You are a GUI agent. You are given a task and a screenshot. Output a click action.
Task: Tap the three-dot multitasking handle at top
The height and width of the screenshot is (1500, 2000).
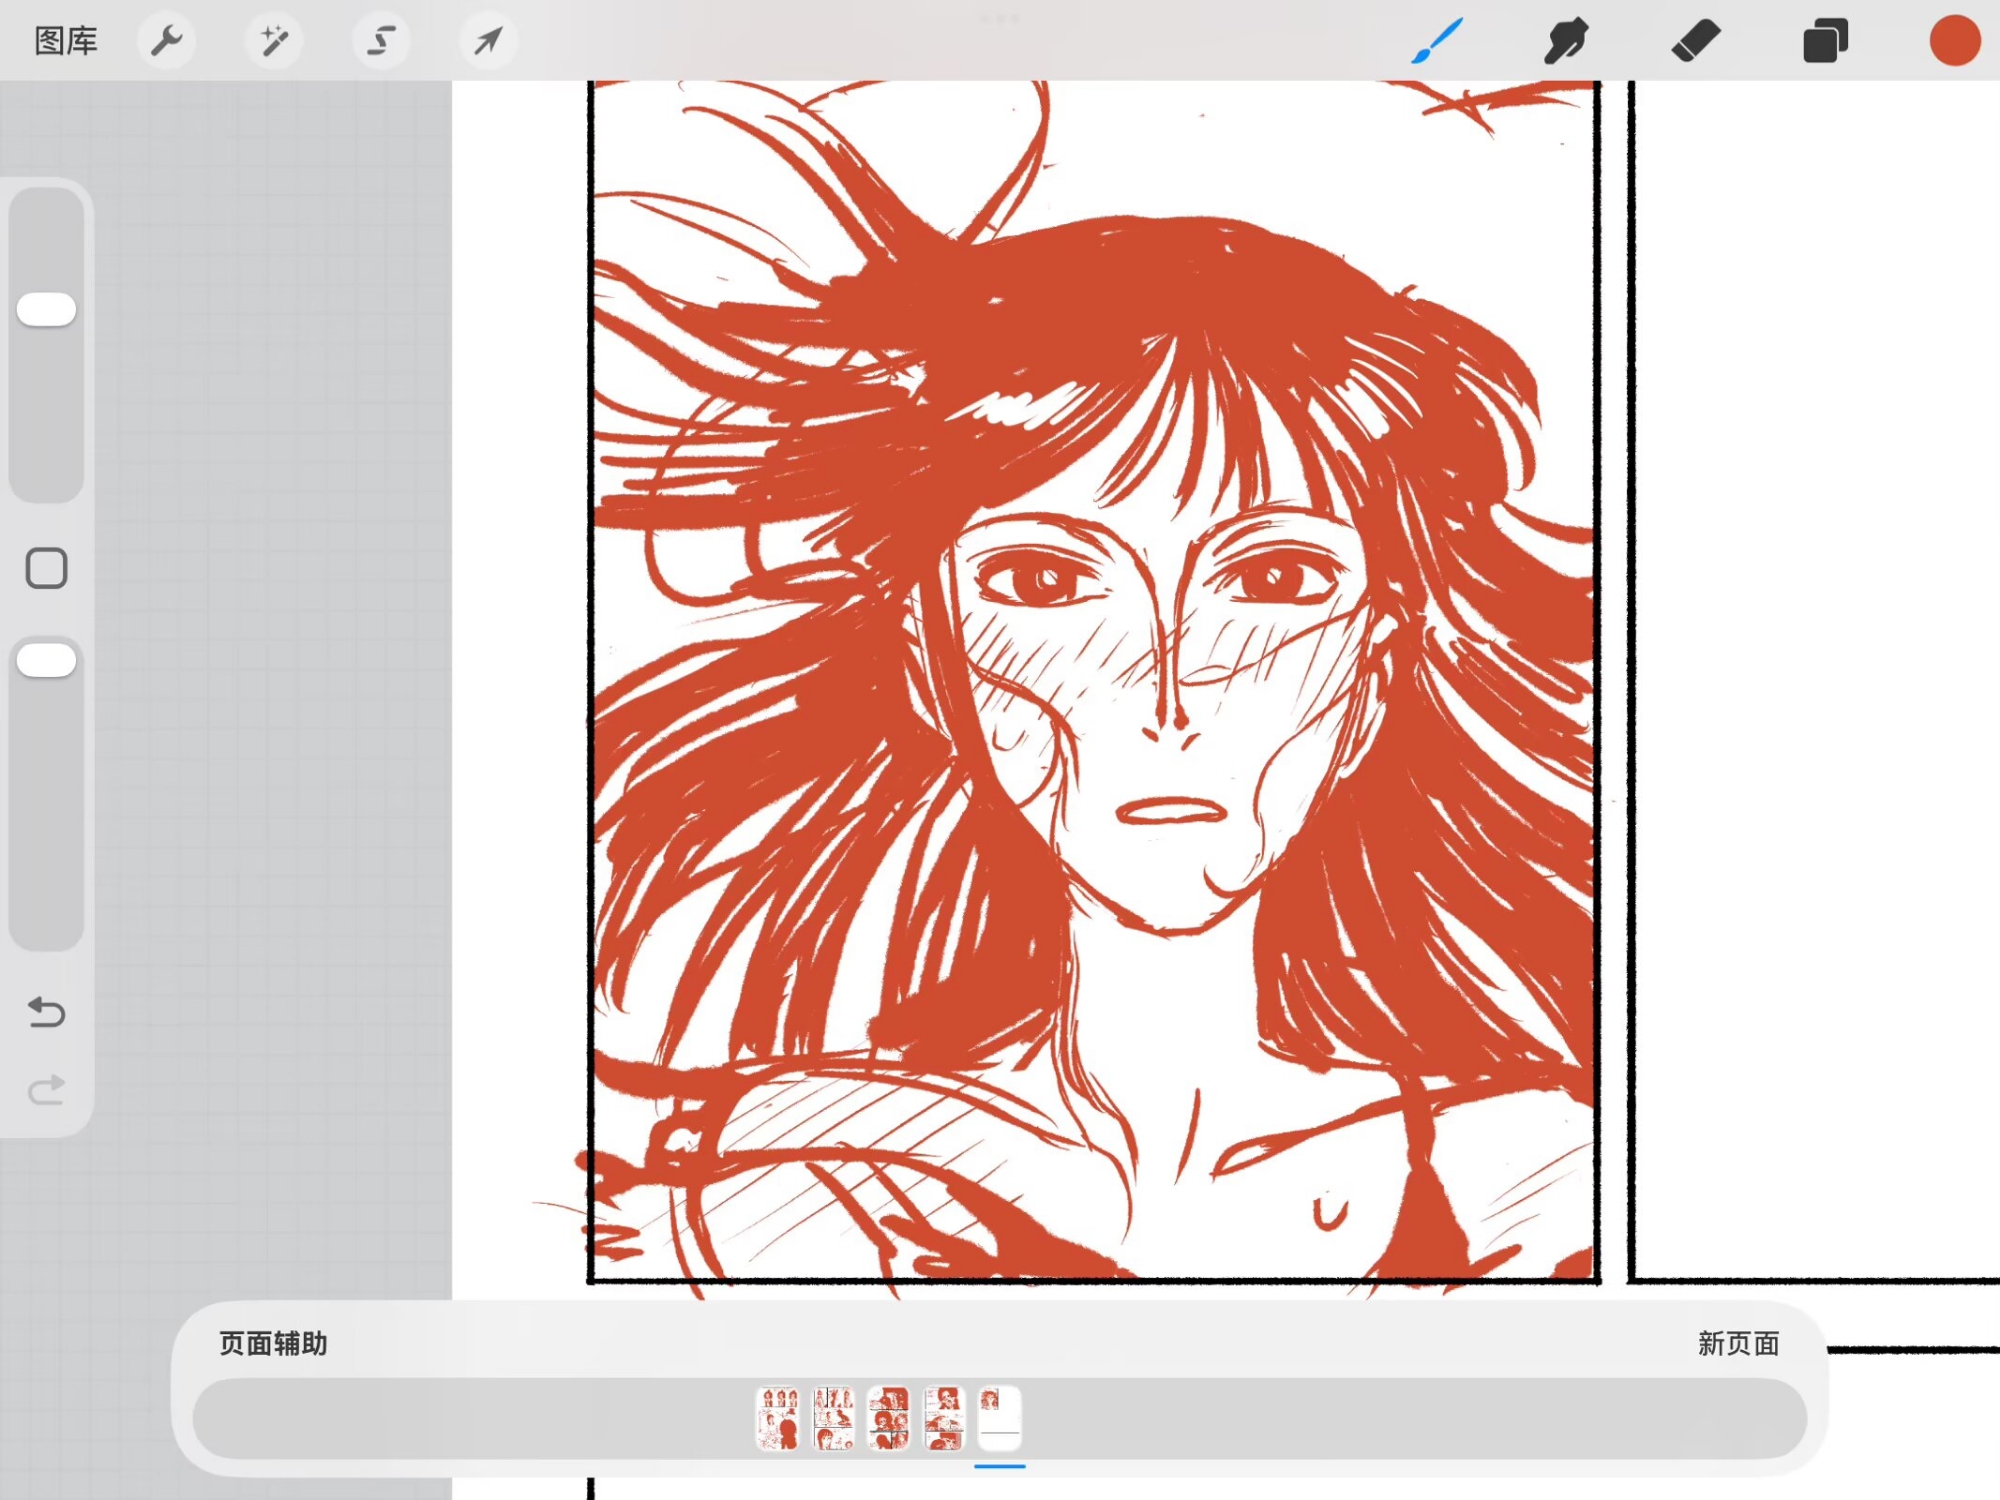click(x=999, y=18)
